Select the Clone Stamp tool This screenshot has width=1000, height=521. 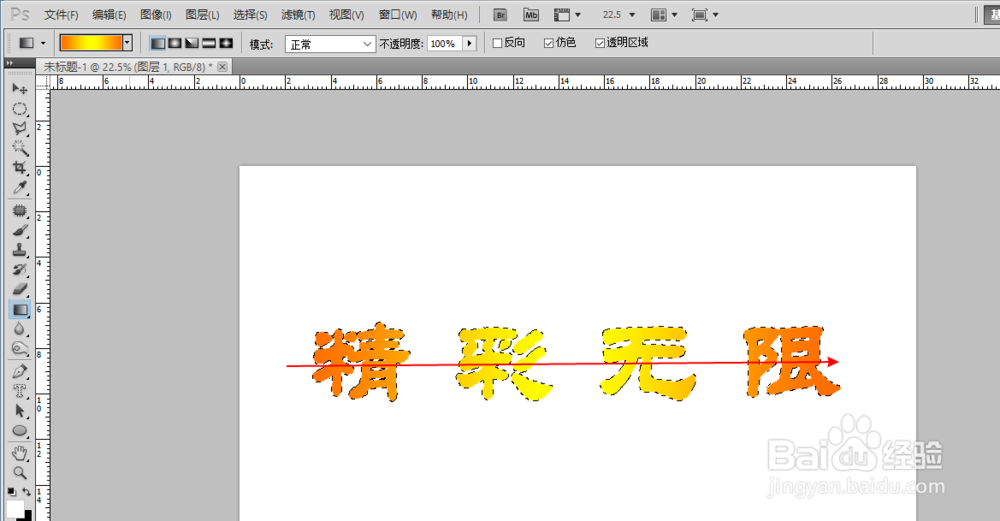pos(20,250)
